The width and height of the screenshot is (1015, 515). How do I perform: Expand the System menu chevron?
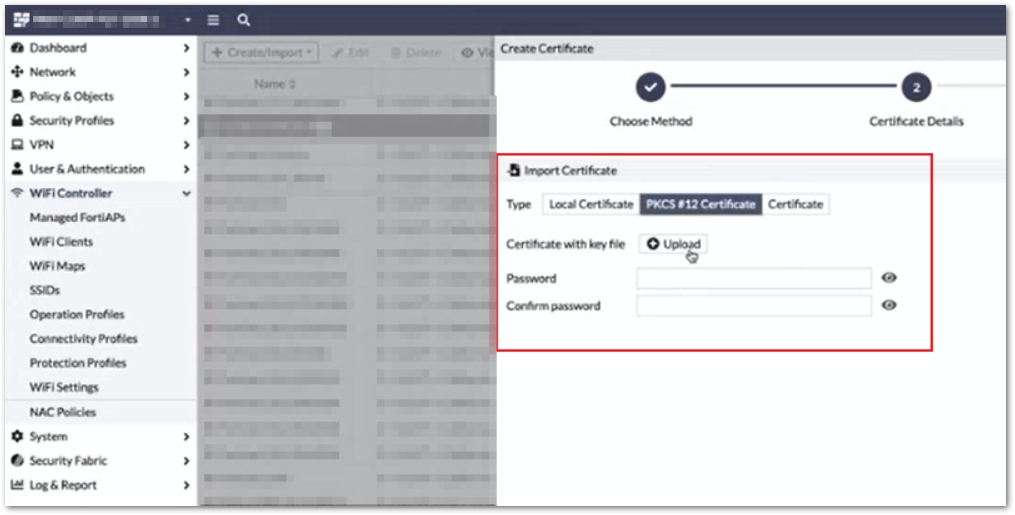186,437
